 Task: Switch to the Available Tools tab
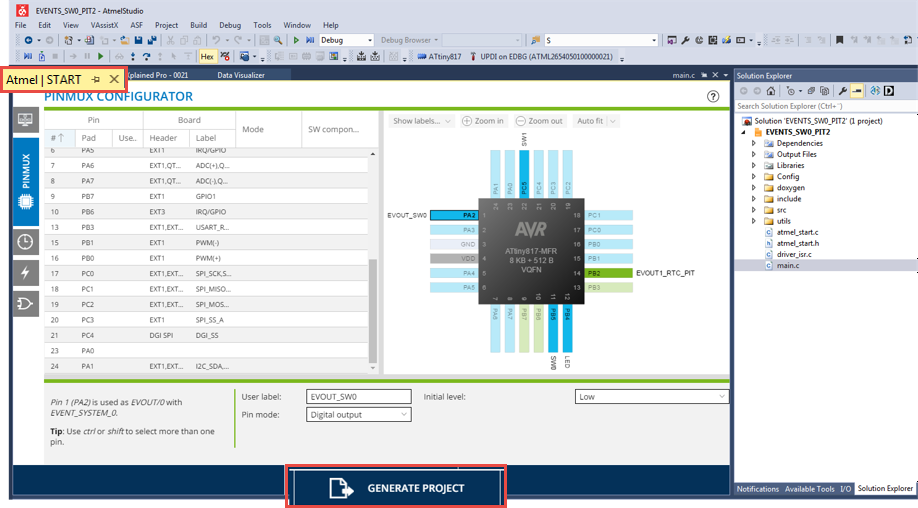coord(810,489)
